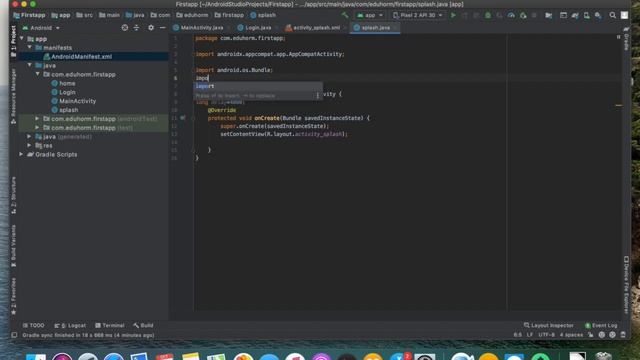Open Project panel gear options
The height and width of the screenshot is (360, 640).
pos(151,28)
